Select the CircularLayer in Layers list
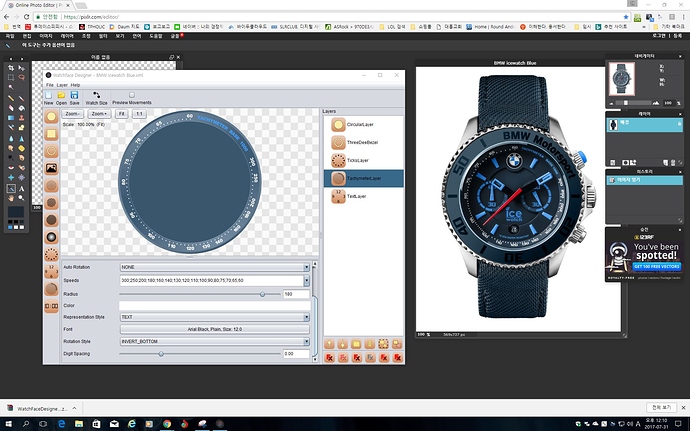 [x=363, y=125]
